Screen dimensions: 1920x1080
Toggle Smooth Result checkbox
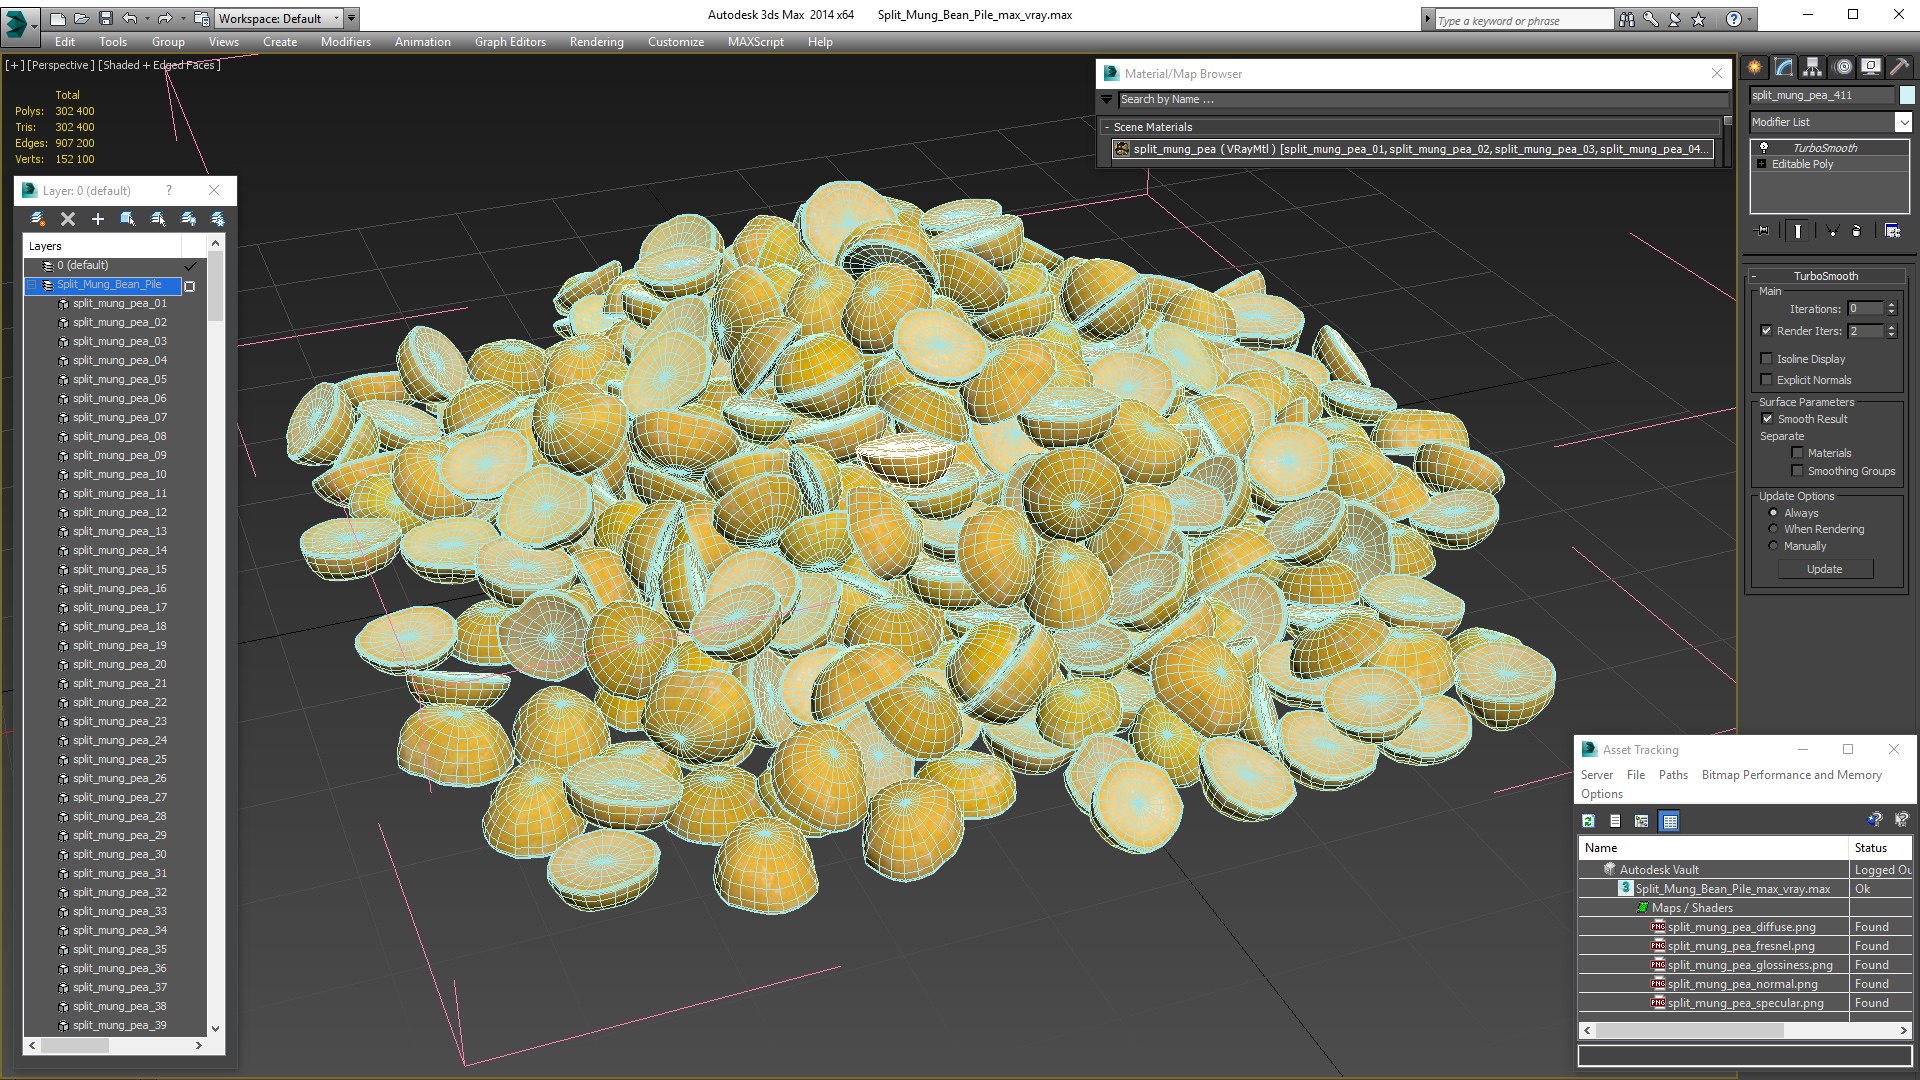1767,419
